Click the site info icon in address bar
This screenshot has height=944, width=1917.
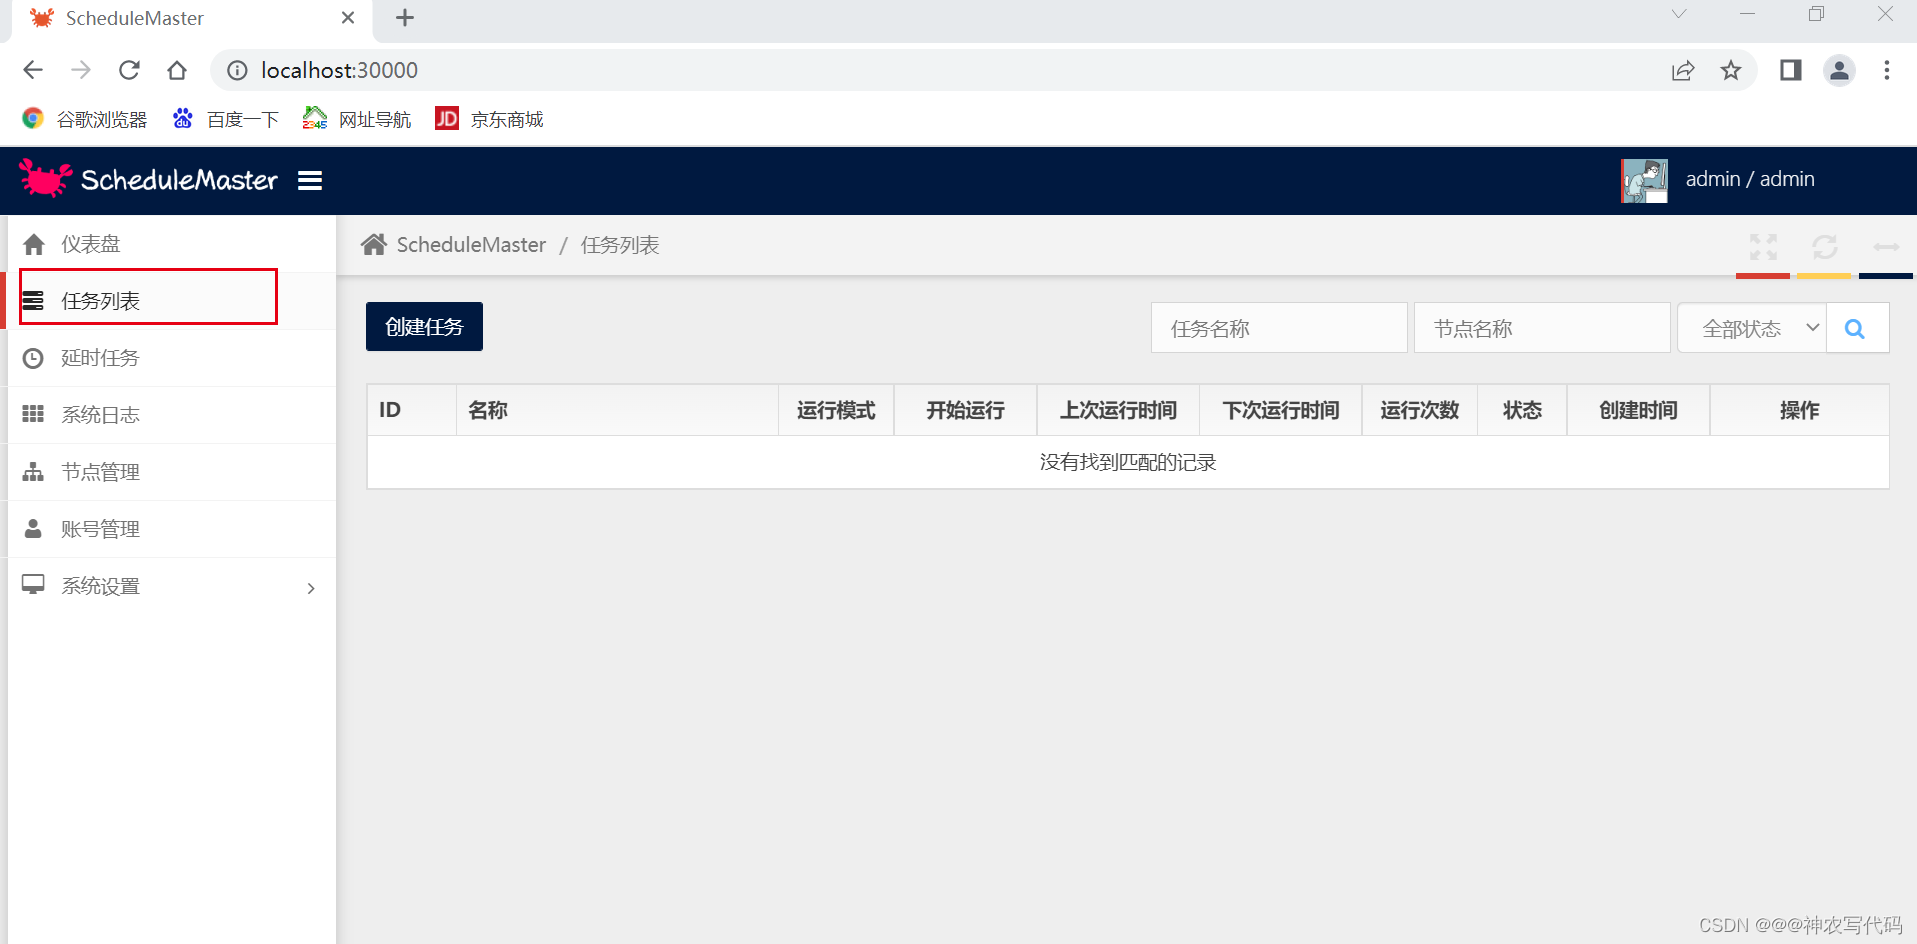coord(237,70)
